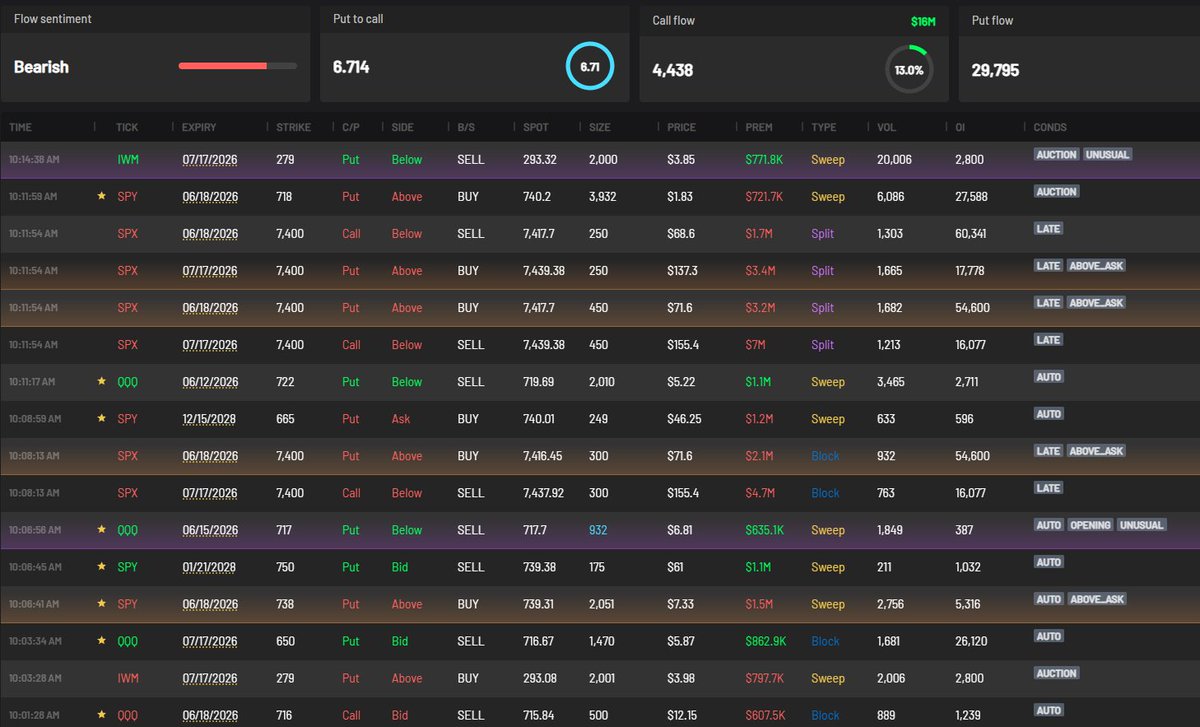Screen dimensions: 1200x727
Task: Click the $771.8K premium value
Action: (766, 160)
